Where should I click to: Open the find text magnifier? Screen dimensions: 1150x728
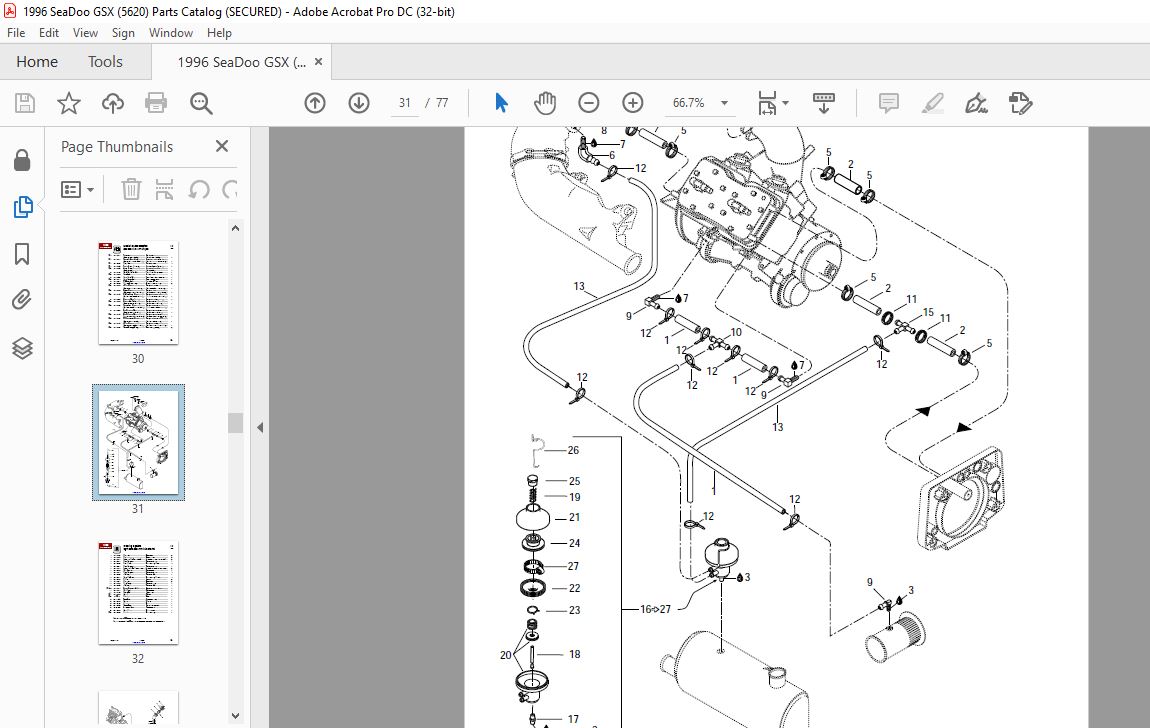(x=201, y=103)
